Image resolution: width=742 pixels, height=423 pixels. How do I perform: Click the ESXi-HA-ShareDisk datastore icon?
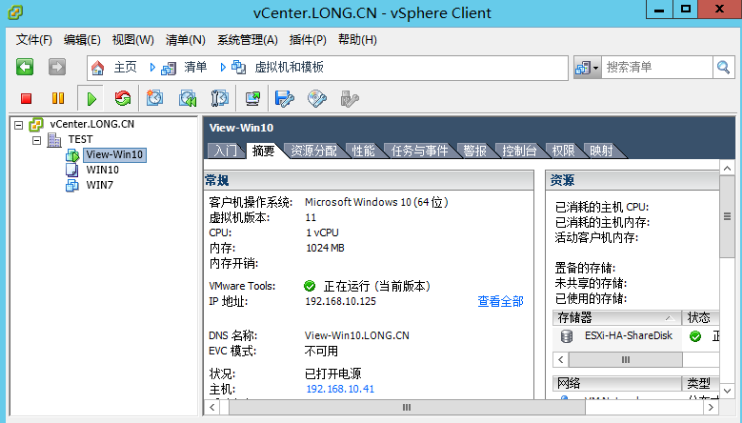point(566,336)
